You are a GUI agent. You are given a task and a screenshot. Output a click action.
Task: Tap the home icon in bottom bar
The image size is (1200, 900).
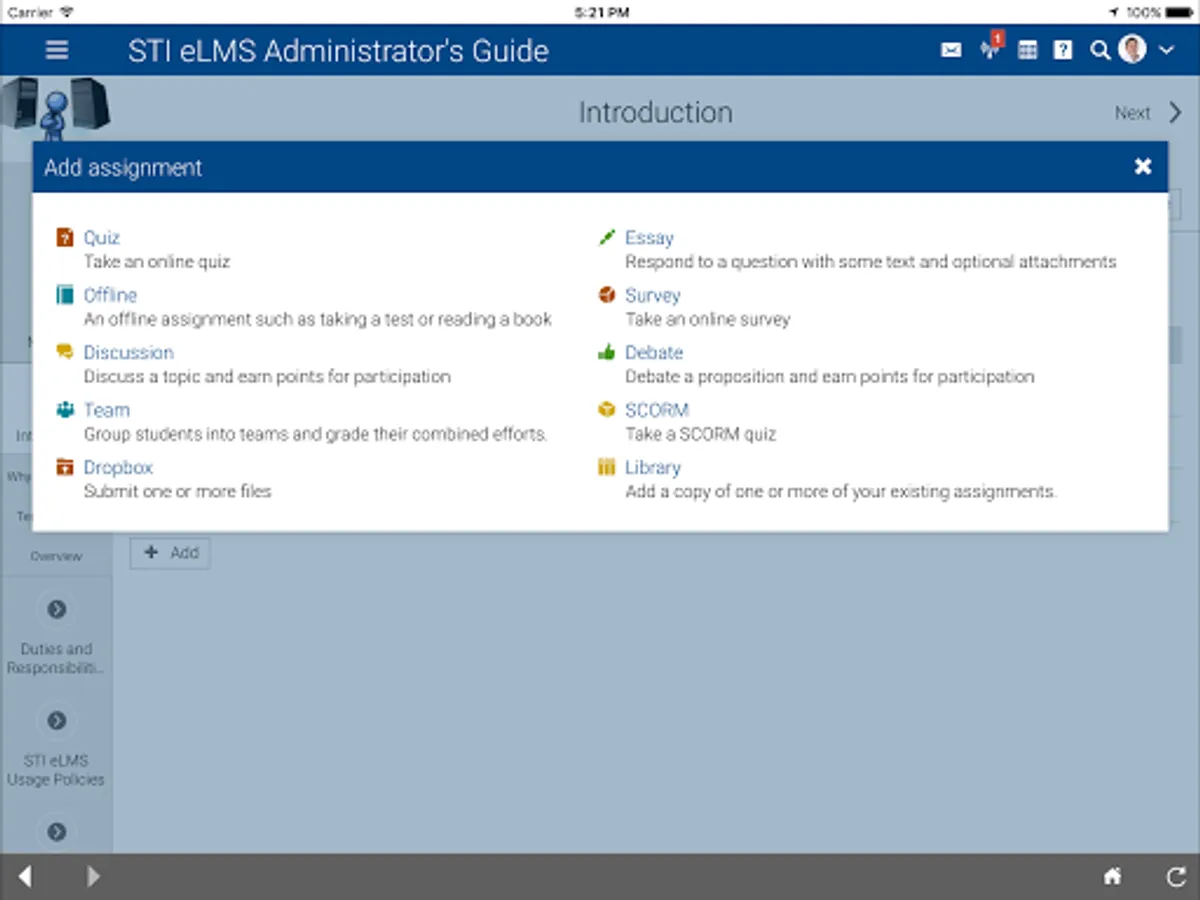[x=1112, y=877]
